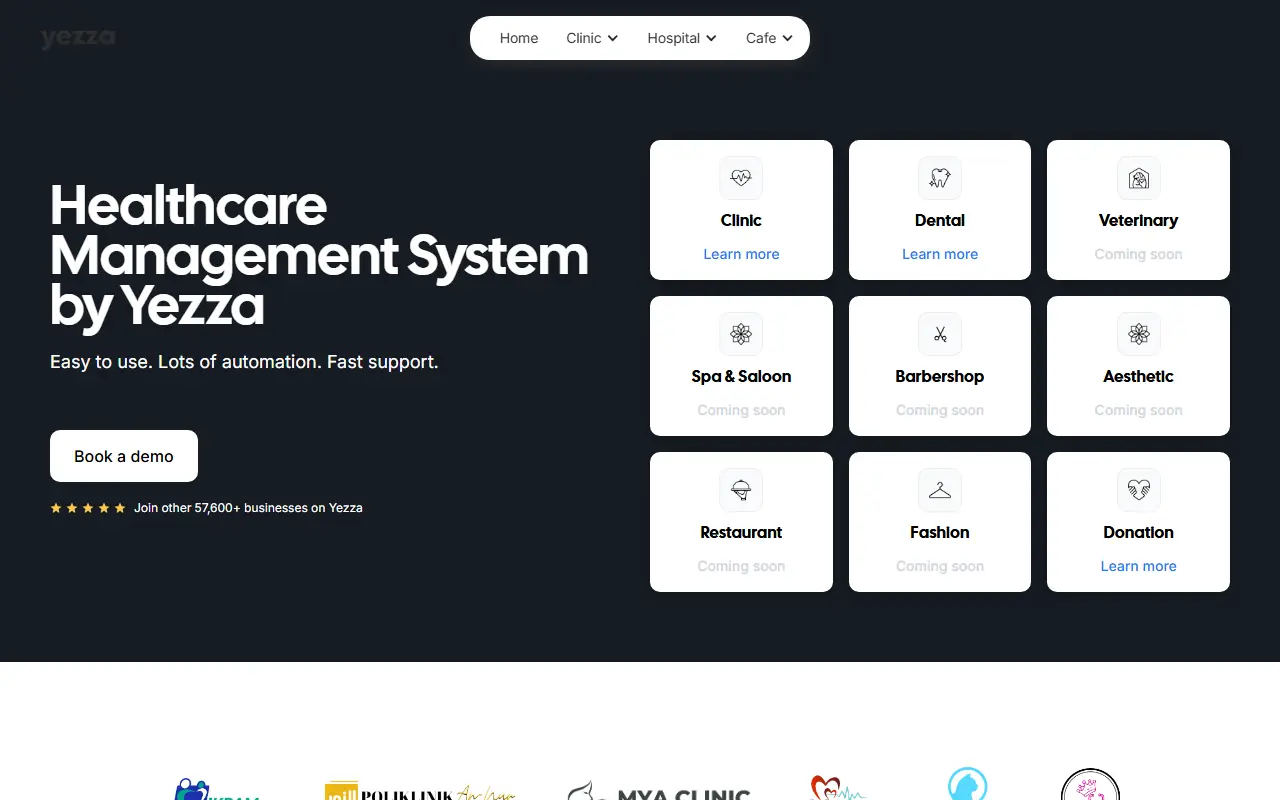Image resolution: width=1280 pixels, height=800 pixels.
Task: Select the Barbershop scissors icon
Action: 940,334
